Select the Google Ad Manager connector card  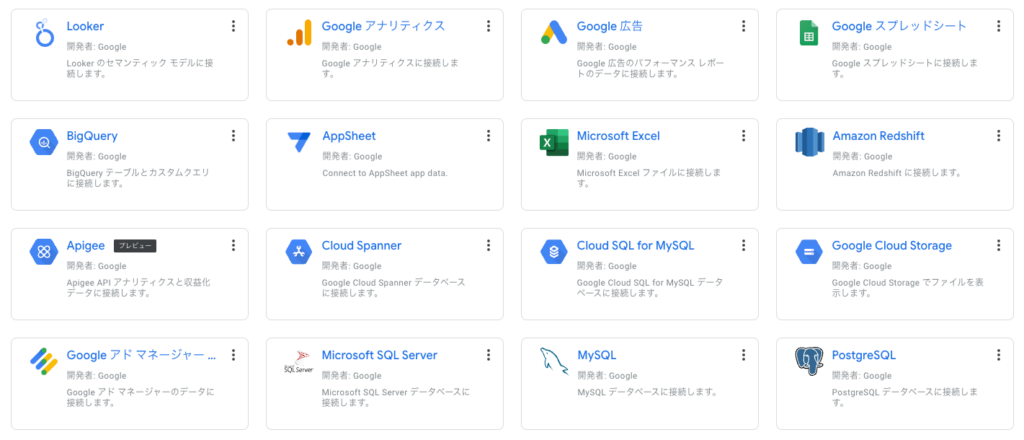[129, 383]
